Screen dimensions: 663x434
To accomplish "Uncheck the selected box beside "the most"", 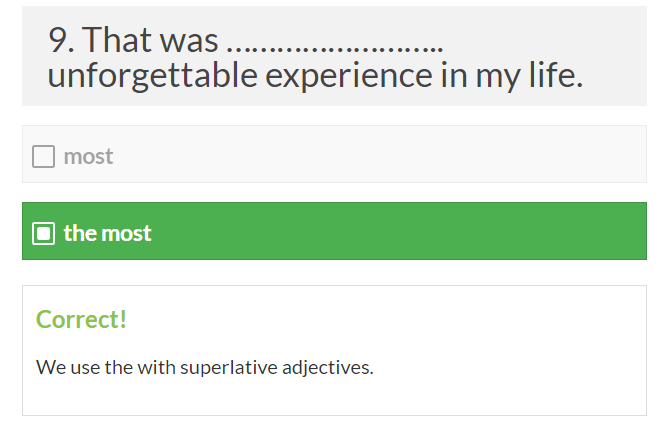I will click(x=43, y=233).
